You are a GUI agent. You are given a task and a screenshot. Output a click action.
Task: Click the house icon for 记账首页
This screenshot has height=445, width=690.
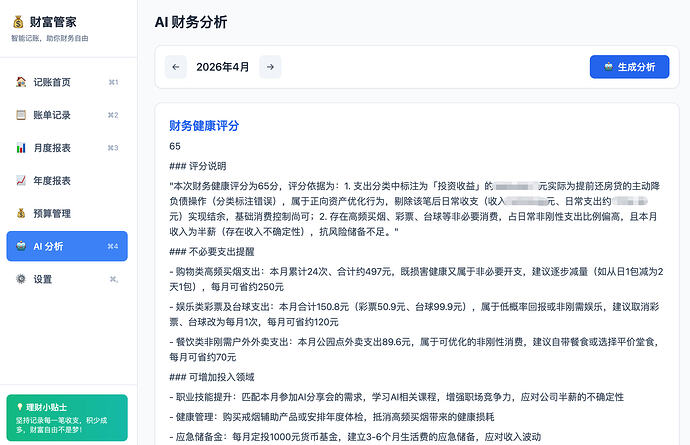tap(21, 82)
